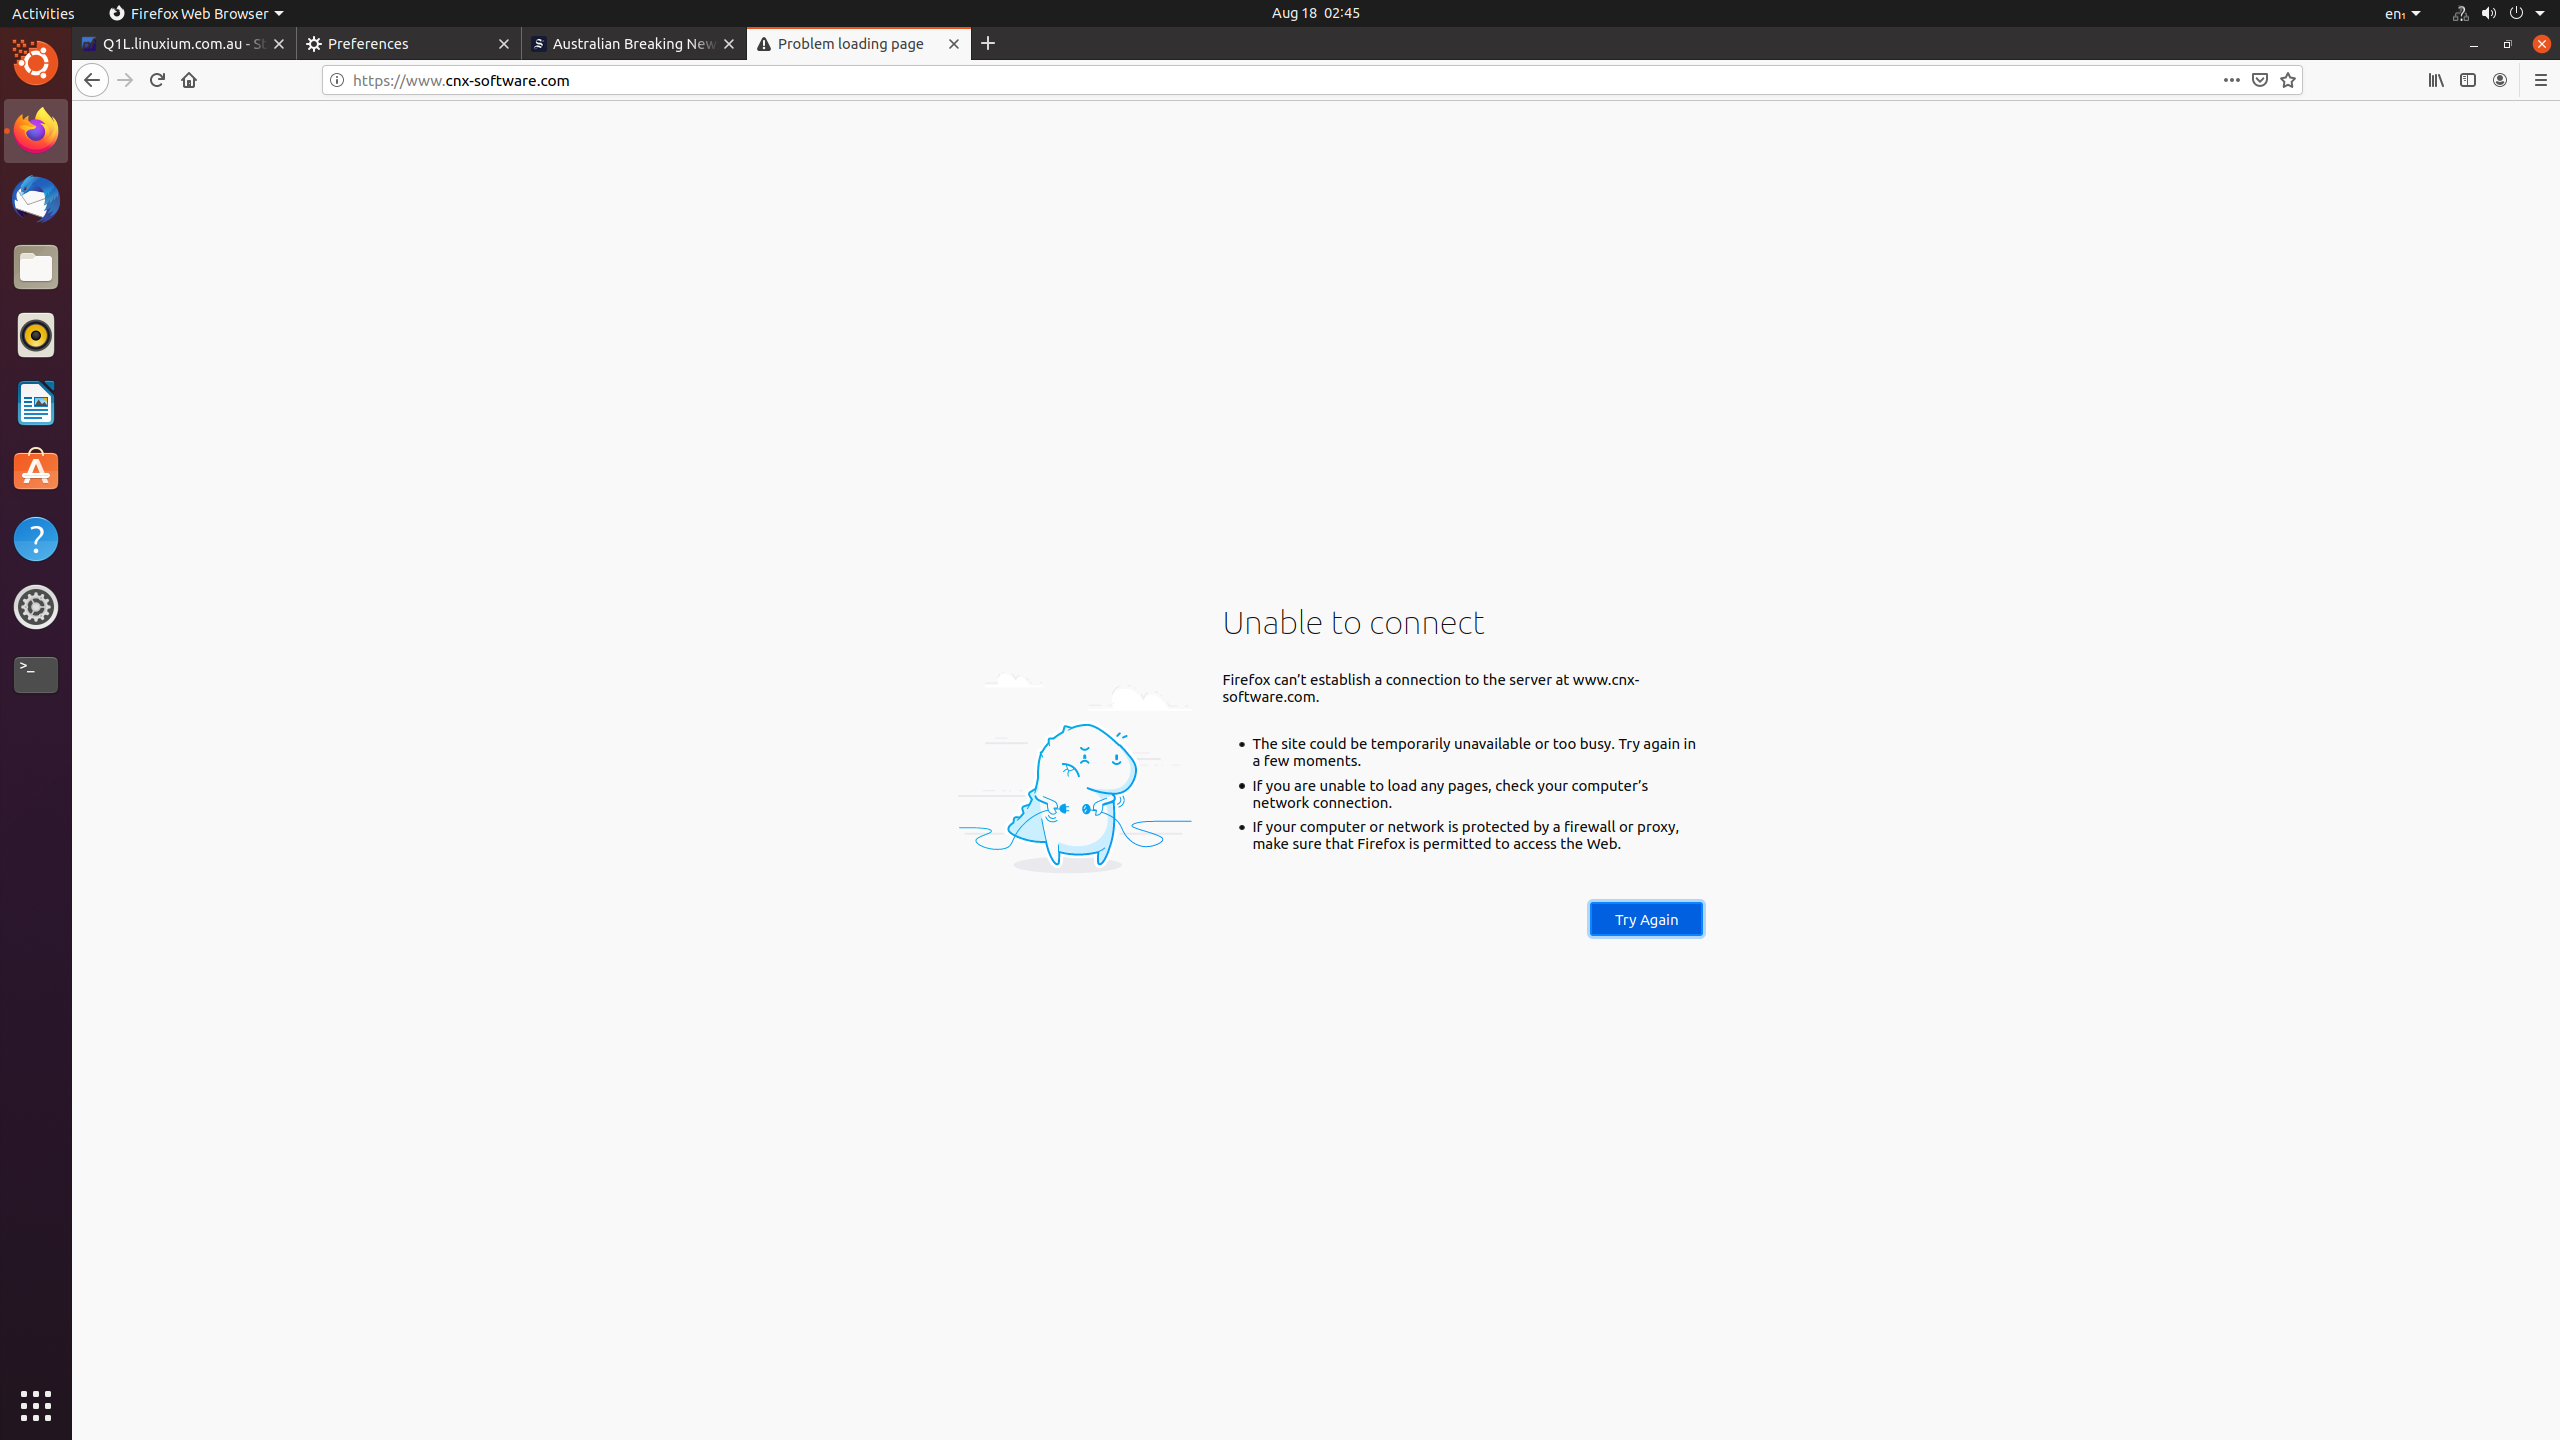Expand Firefox Web Browser app menu
2560x1440 pixels.
tap(196, 13)
